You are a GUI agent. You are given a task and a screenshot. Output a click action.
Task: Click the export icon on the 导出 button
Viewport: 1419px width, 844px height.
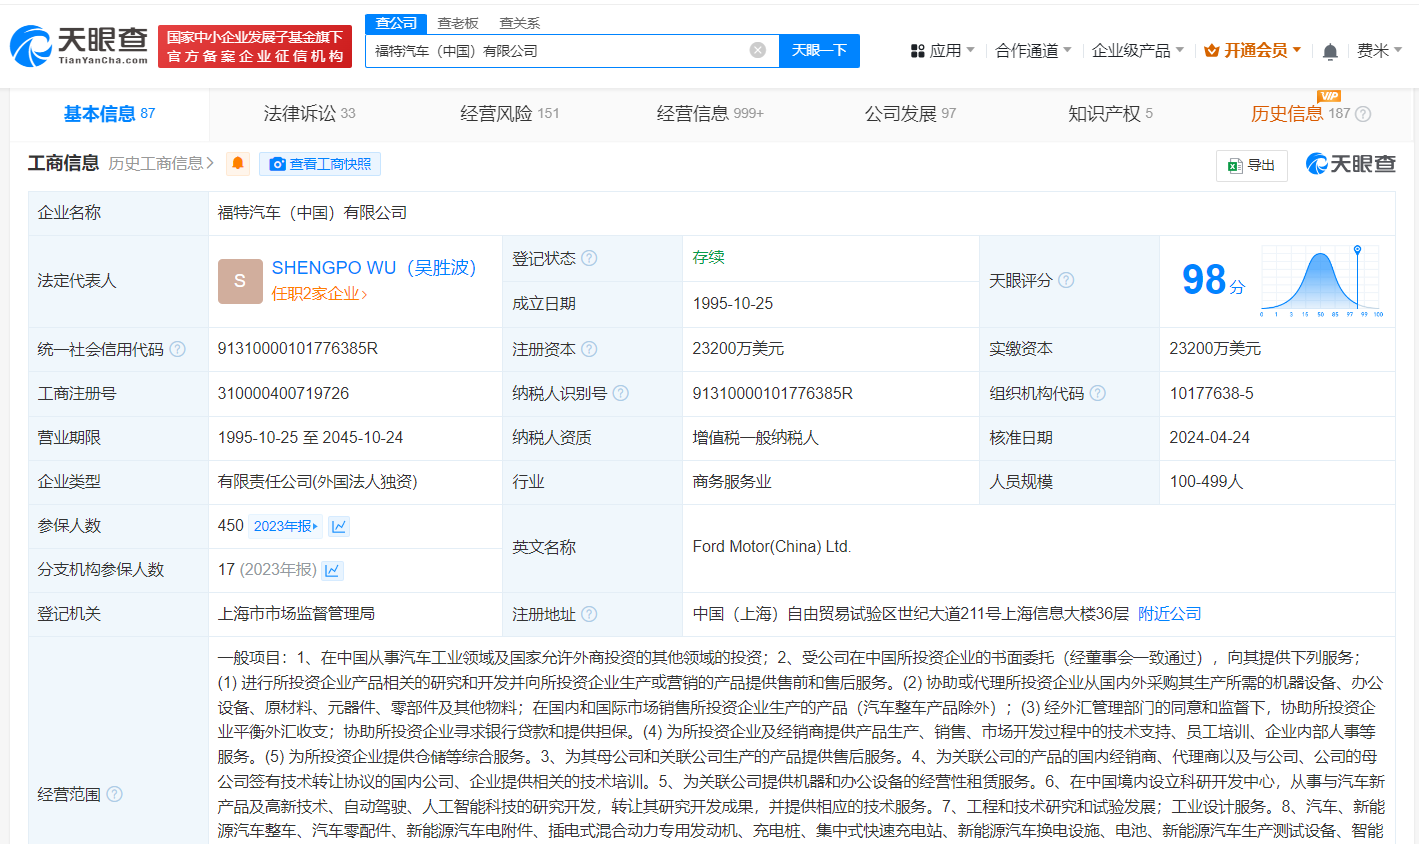click(1237, 165)
